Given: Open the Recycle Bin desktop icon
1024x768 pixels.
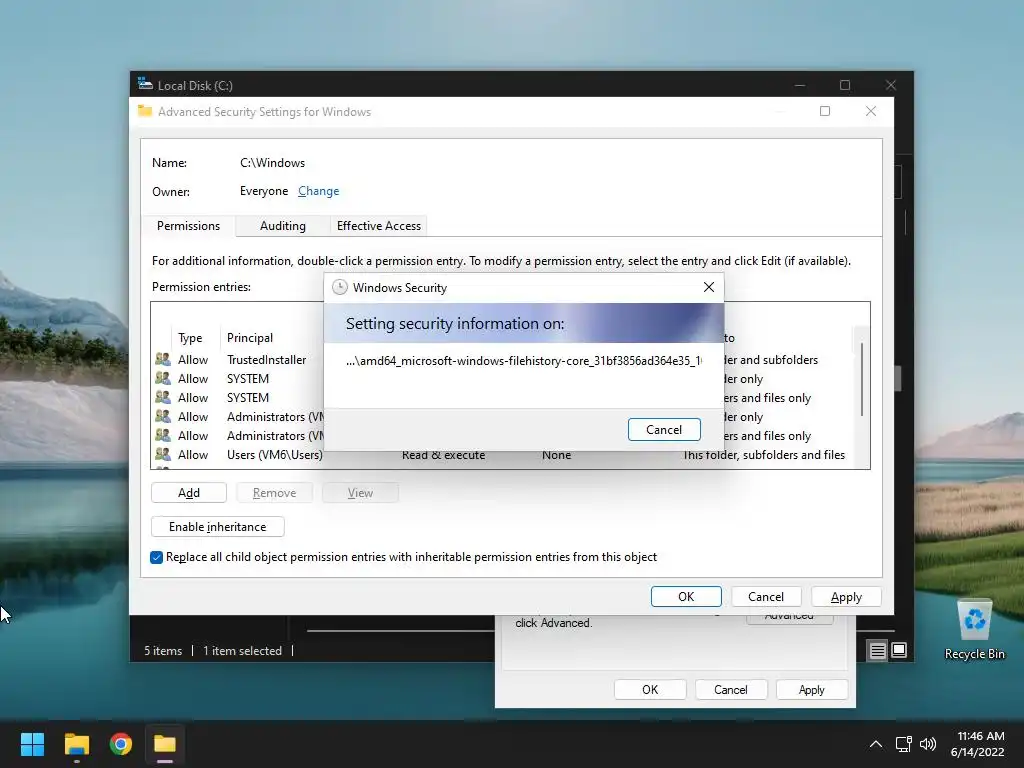Looking at the screenshot, I should pos(974,630).
